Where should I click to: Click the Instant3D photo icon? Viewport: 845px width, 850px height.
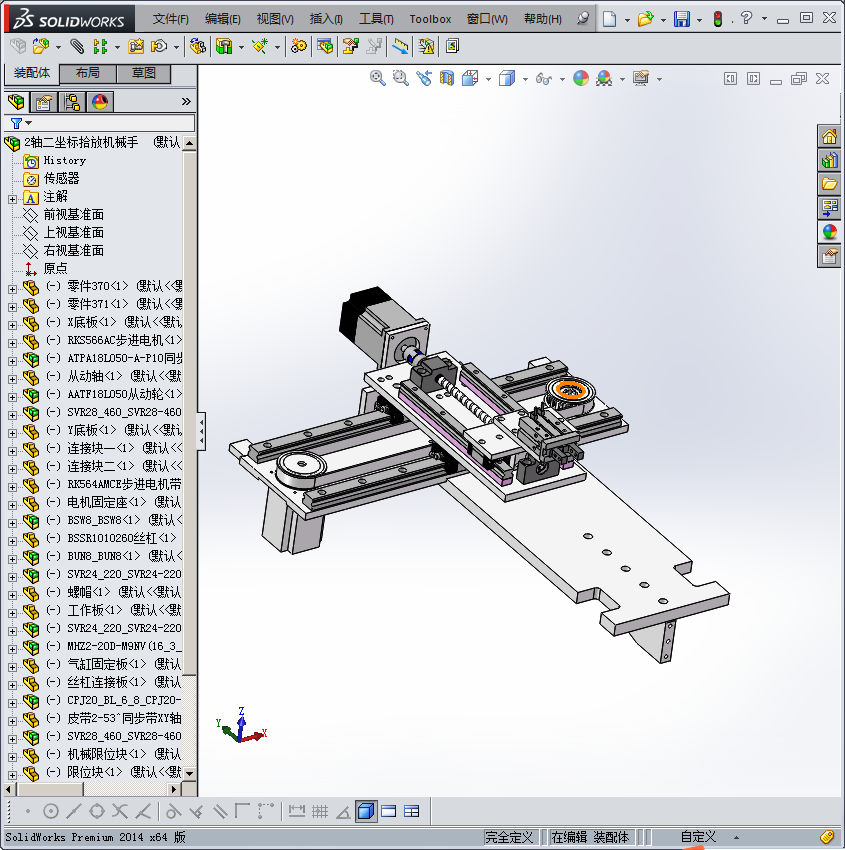tap(452, 47)
